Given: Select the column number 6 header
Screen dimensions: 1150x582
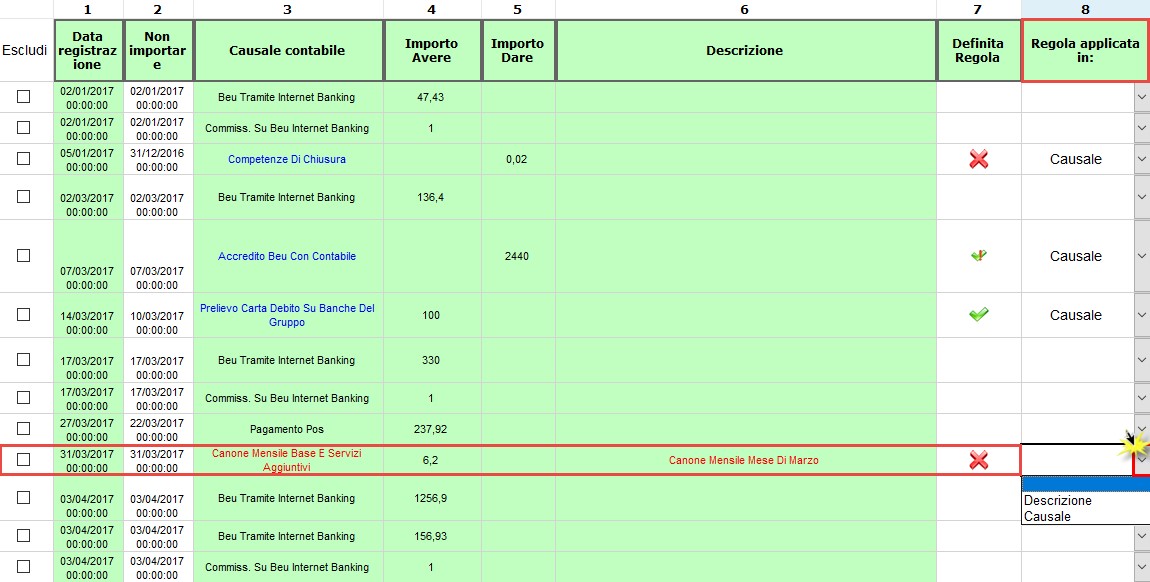Looking at the screenshot, I should (745, 10).
